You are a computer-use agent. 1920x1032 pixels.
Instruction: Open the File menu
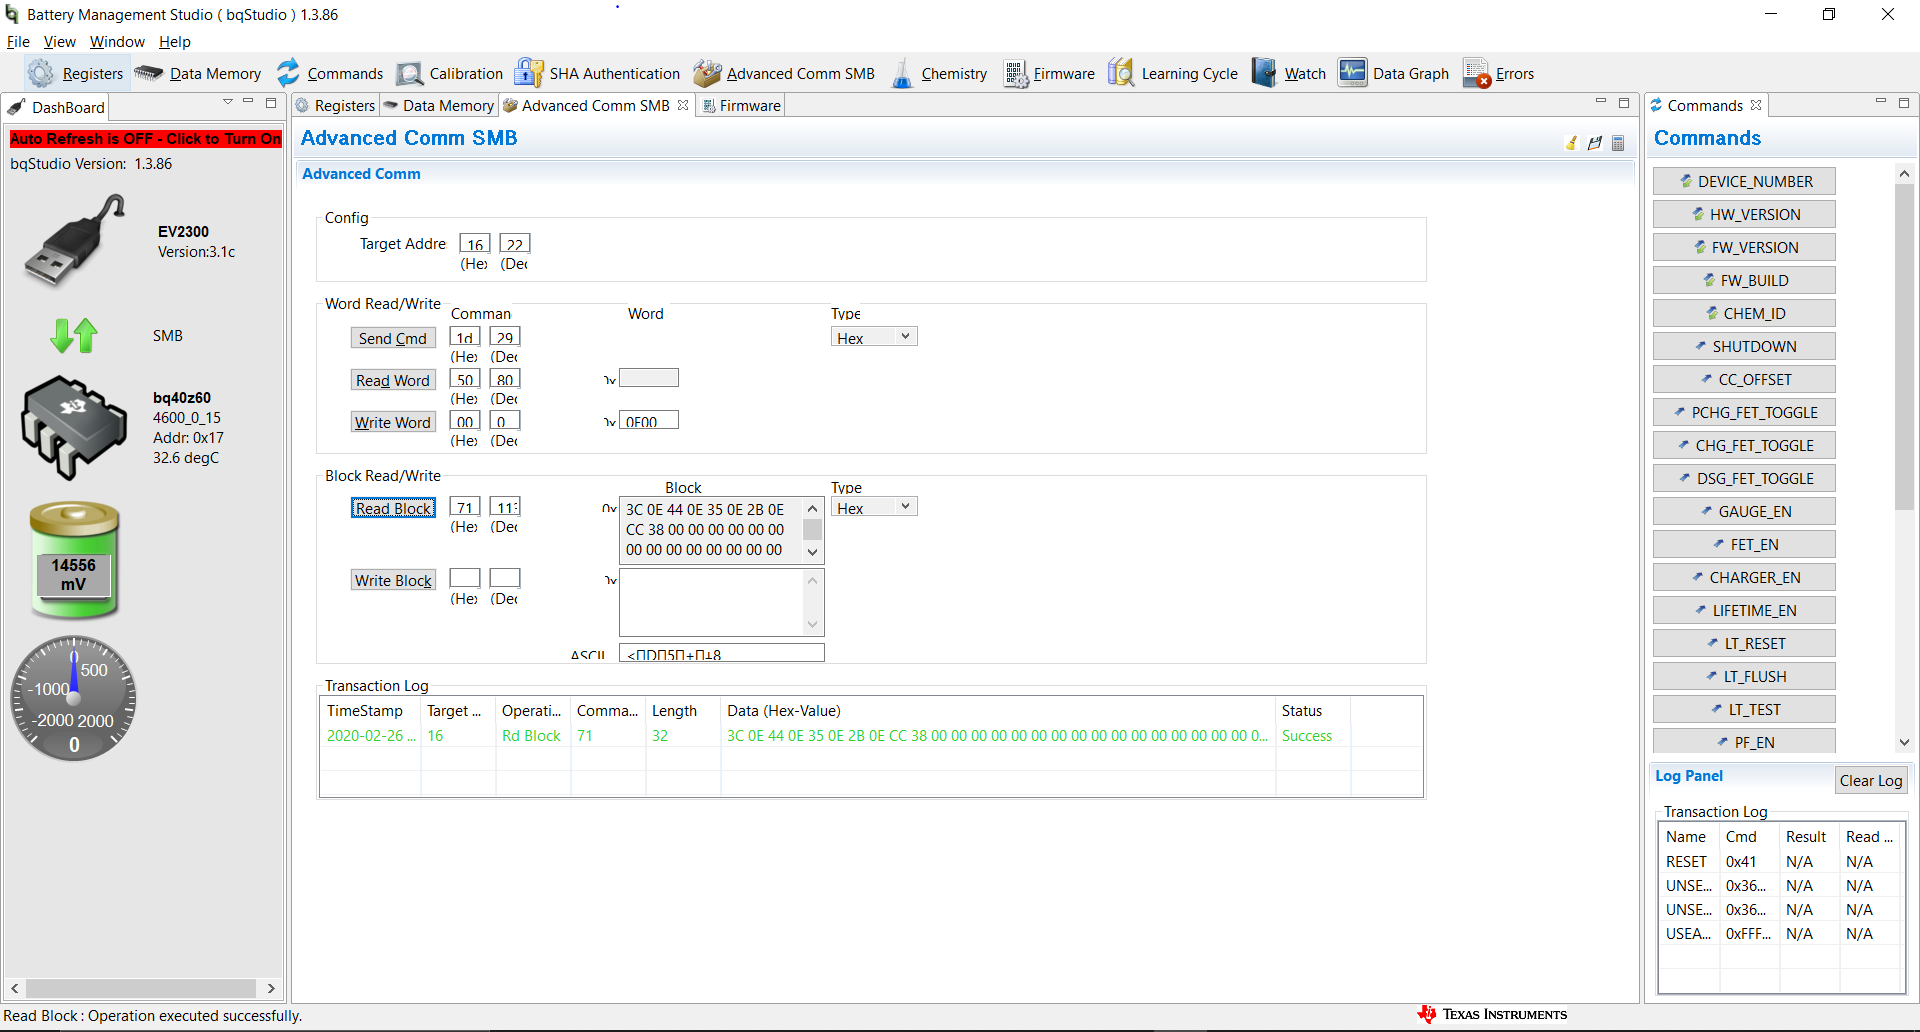coord(18,42)
